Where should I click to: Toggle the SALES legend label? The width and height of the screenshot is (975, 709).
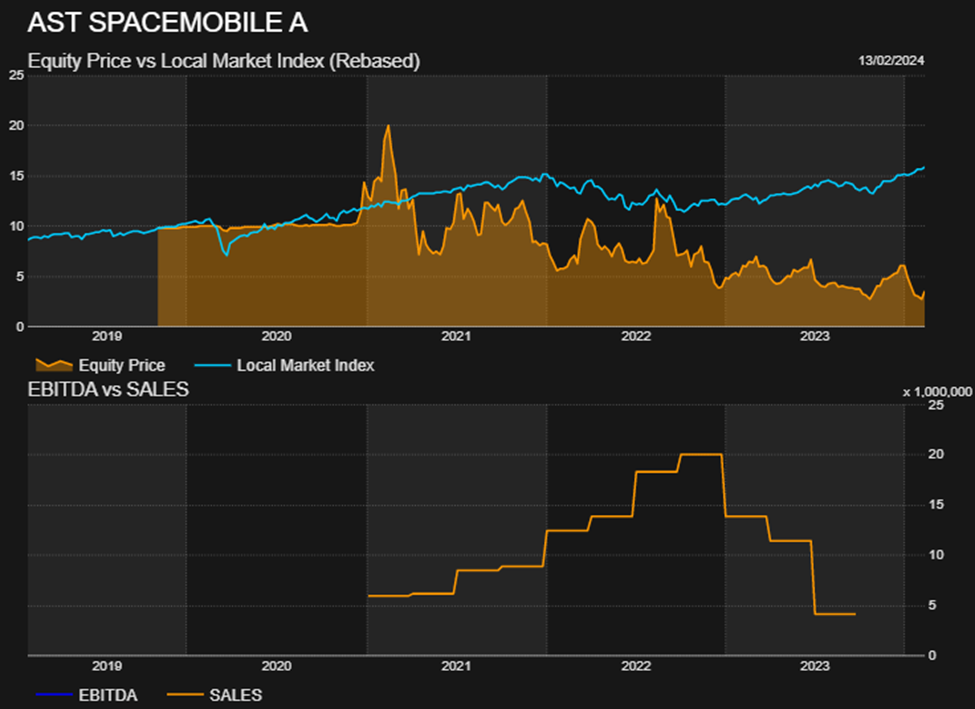tap(236, 695)
